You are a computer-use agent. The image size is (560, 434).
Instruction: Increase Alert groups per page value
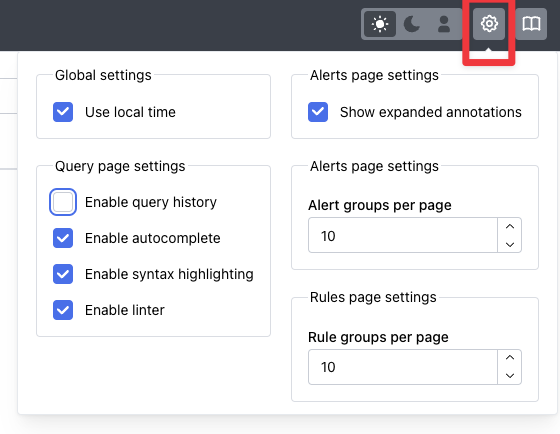point(510,226)
